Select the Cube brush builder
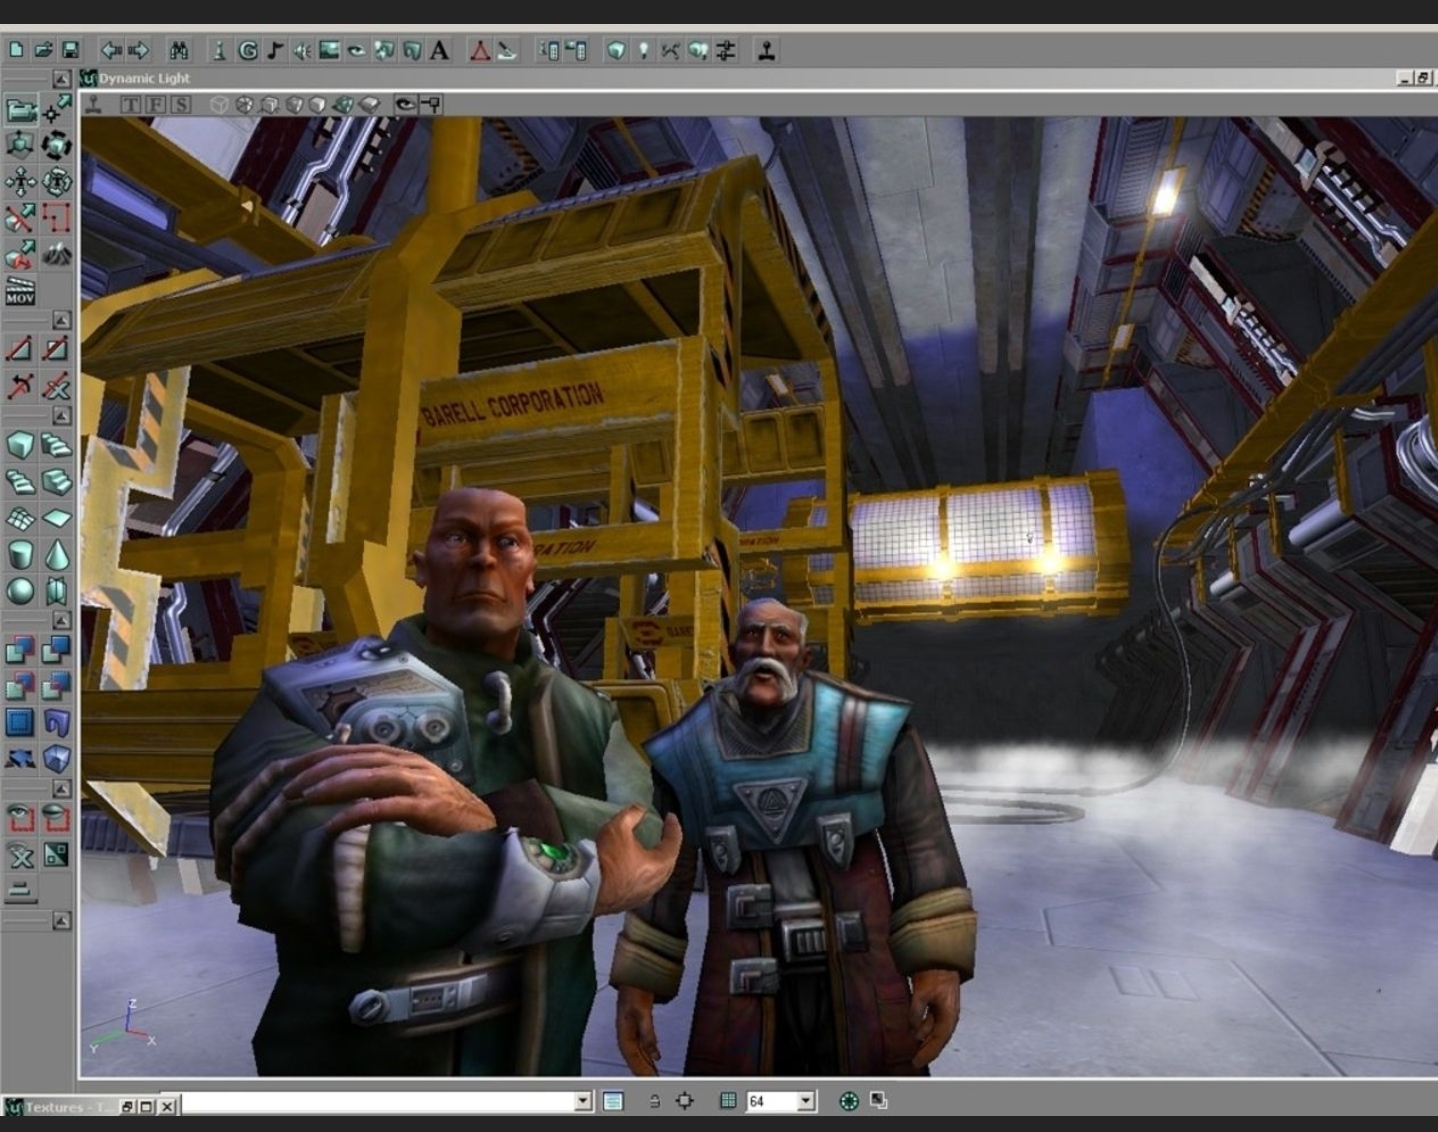The image size is (1438, 1132). pos(20,445)
